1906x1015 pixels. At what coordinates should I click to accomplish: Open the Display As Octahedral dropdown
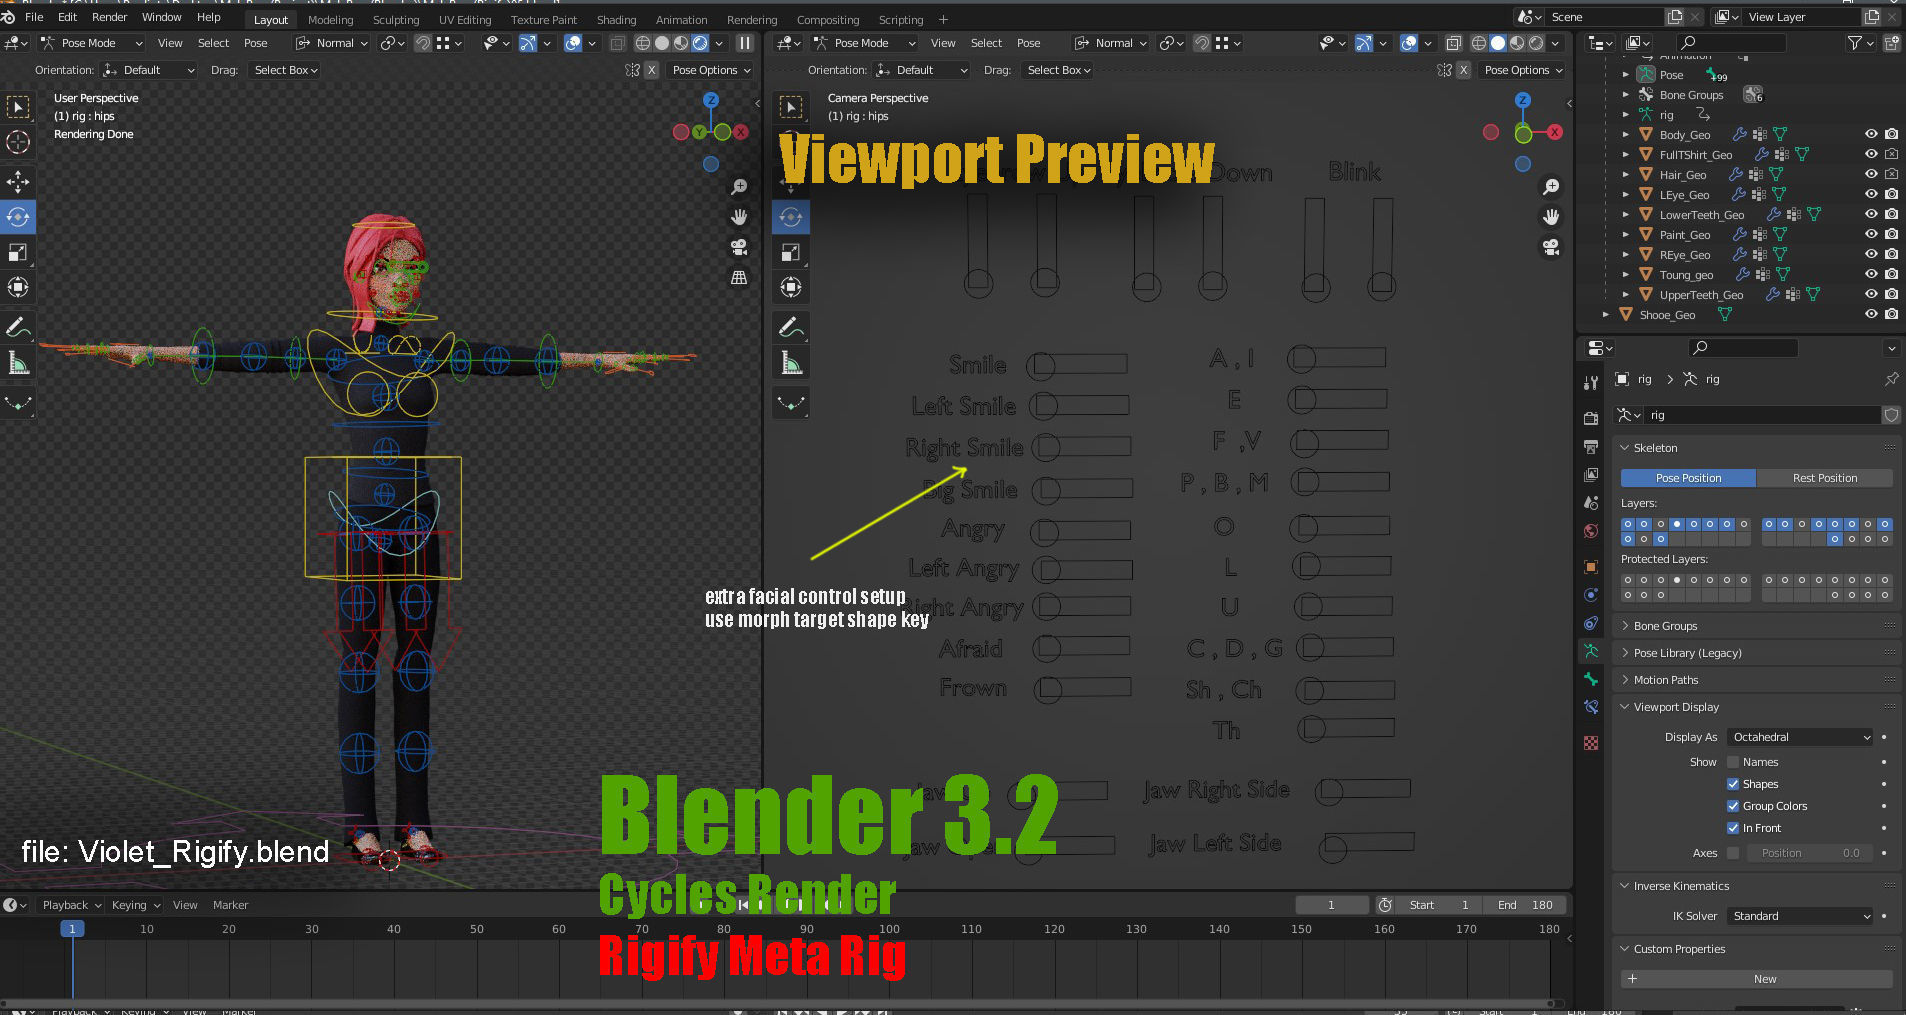point(1800,737)
